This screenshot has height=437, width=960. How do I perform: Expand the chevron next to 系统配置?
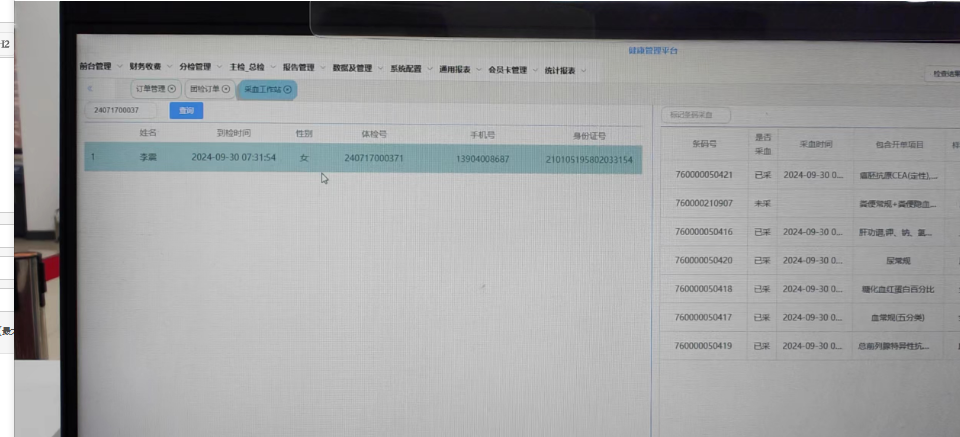(430, 69)
